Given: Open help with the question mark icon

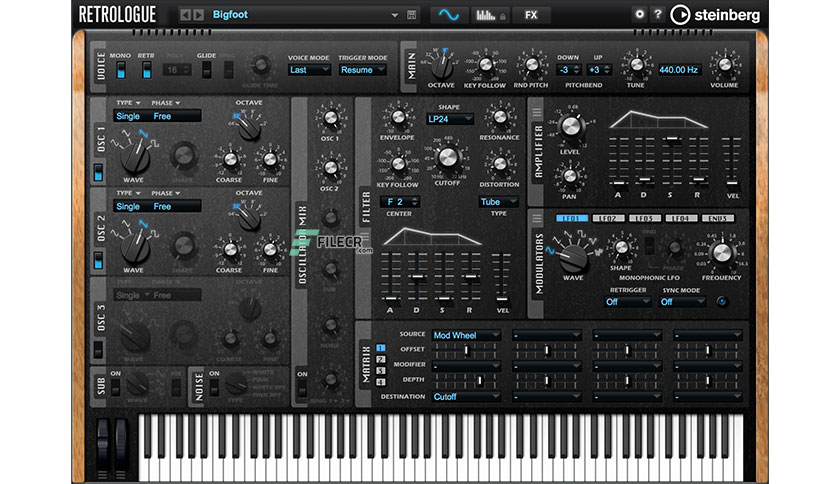Looking at the screenshot, I should click(658, 14).
